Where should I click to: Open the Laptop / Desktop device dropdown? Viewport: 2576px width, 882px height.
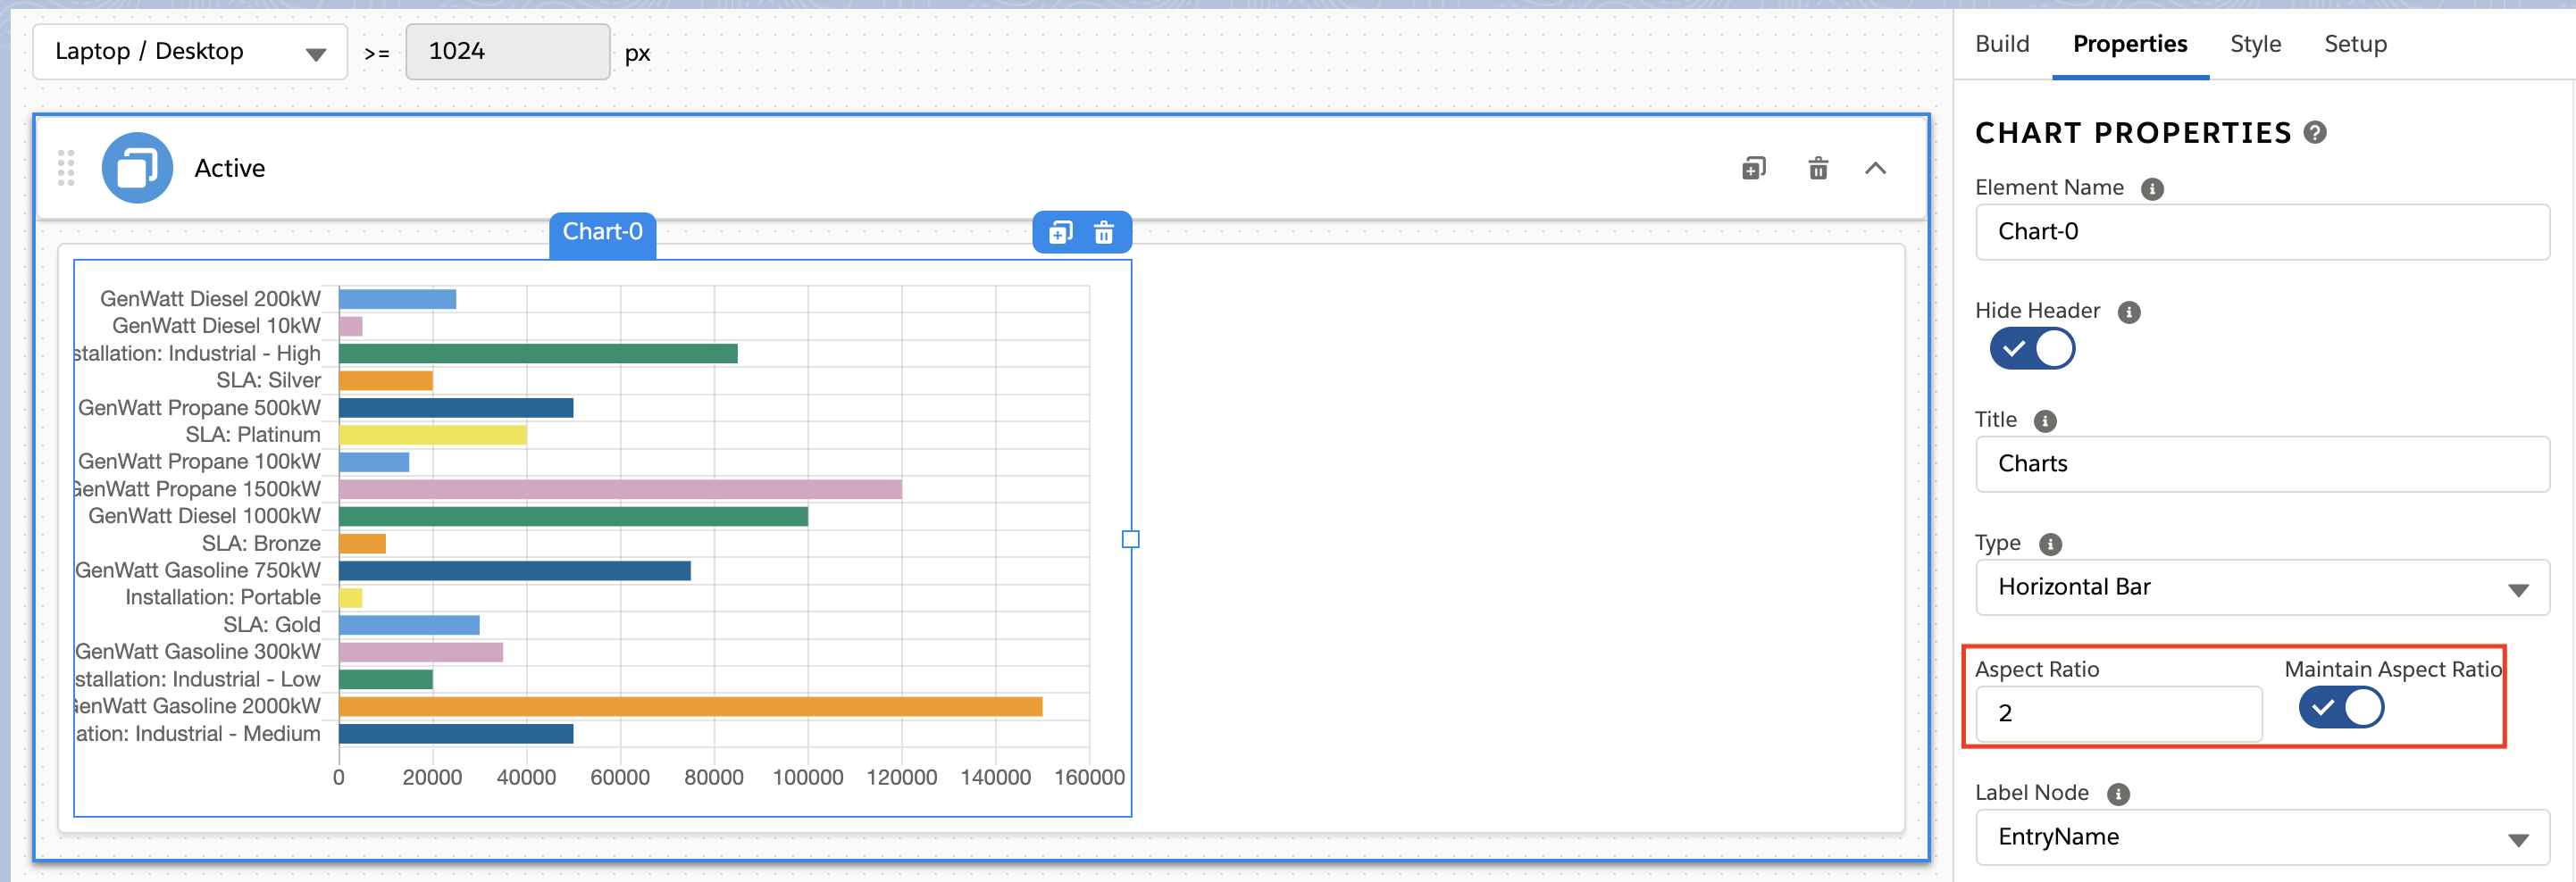tap(190, 52)
